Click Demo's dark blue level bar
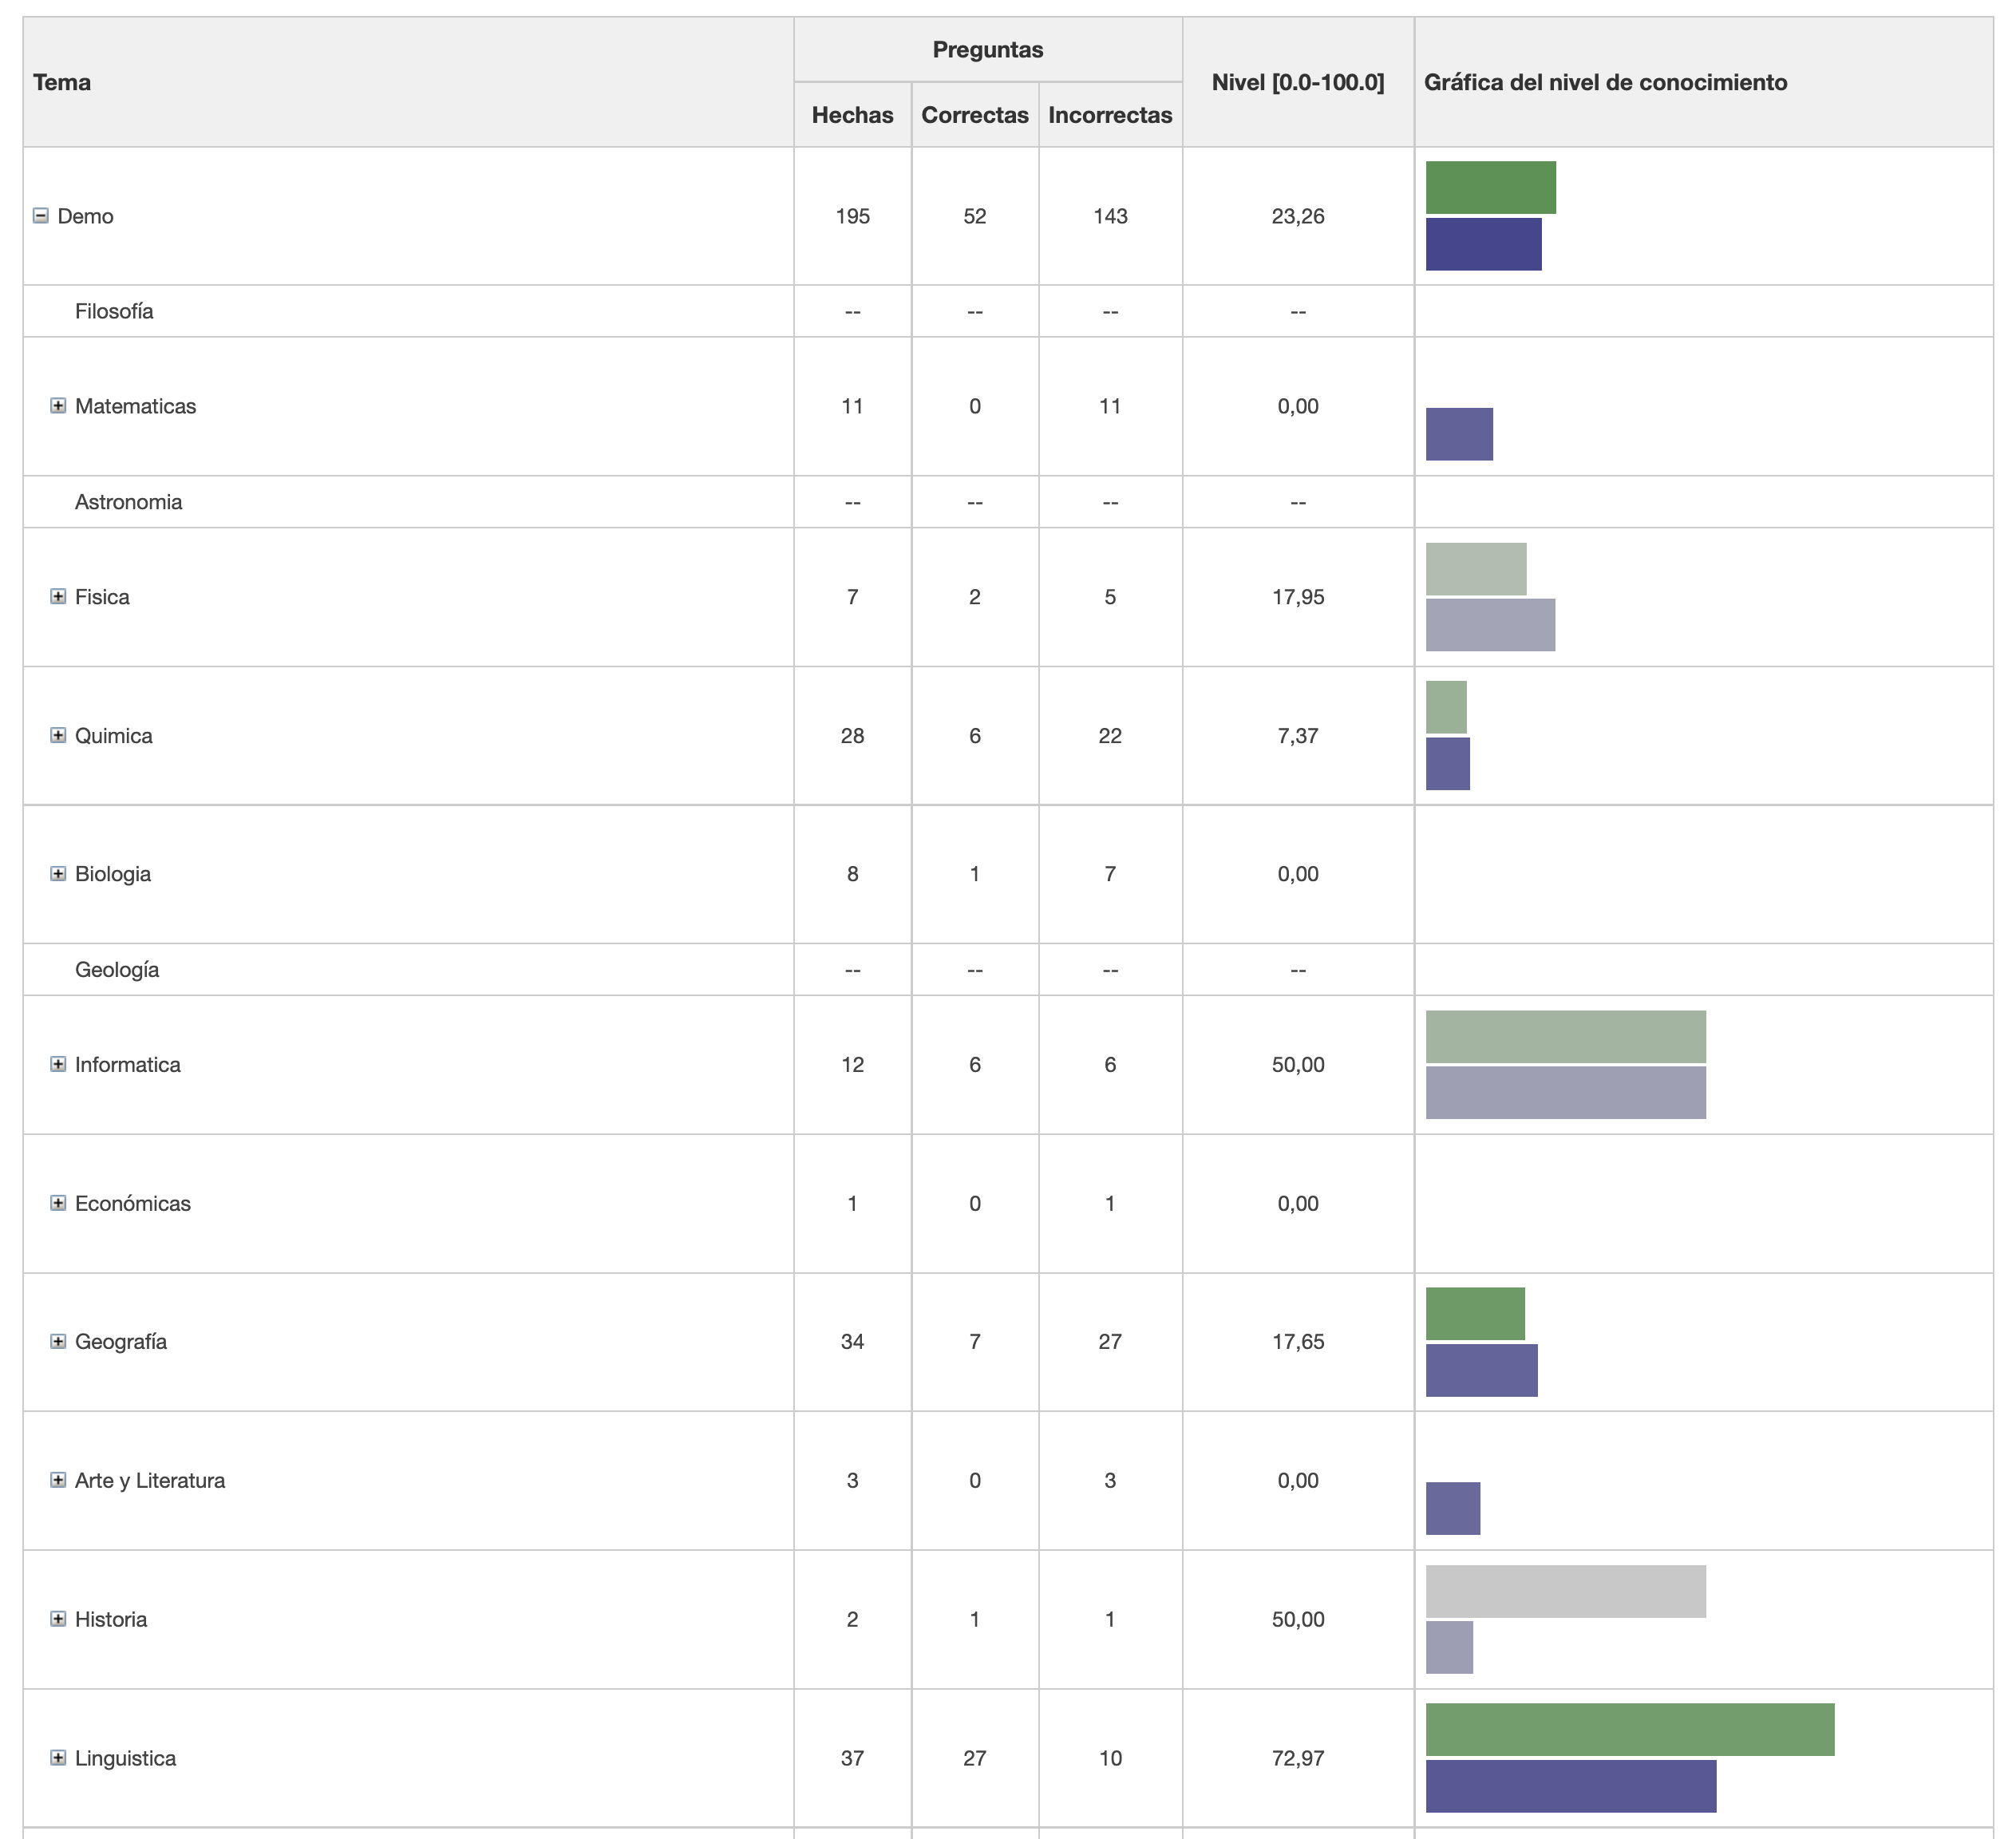 1483,244
